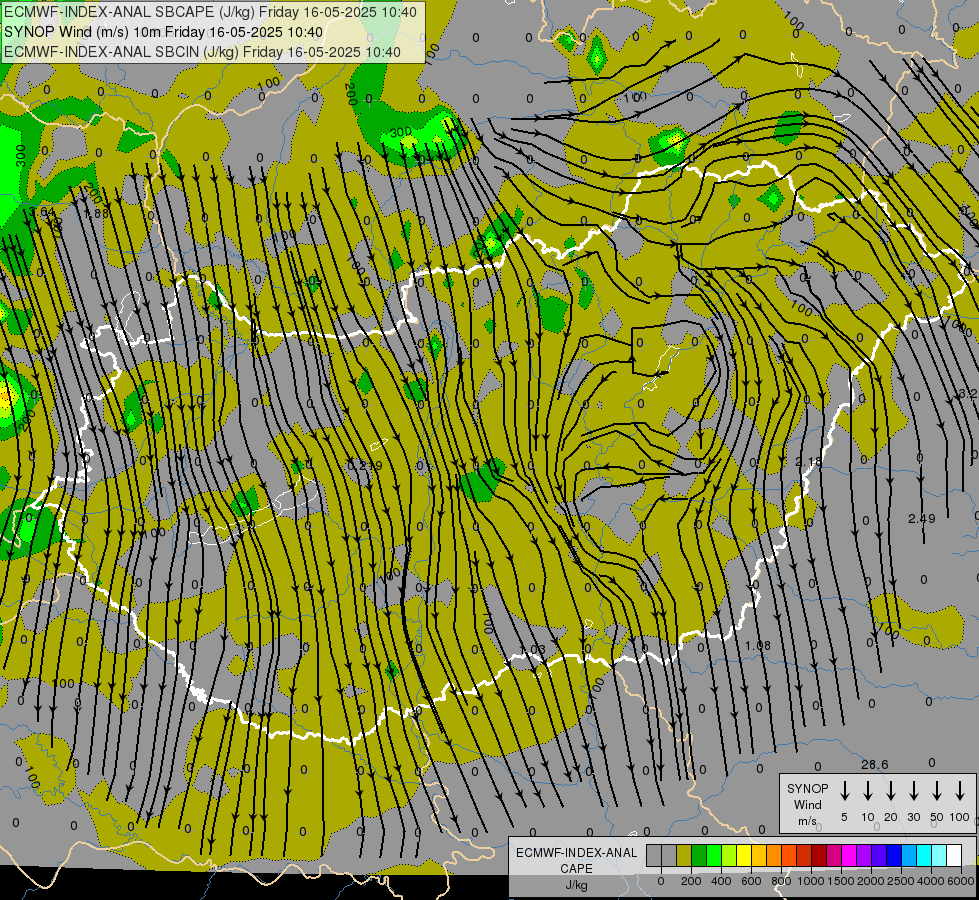
Task: Click the 'SYNOP' label in wind legend
Action: click(x=807, y=789)
